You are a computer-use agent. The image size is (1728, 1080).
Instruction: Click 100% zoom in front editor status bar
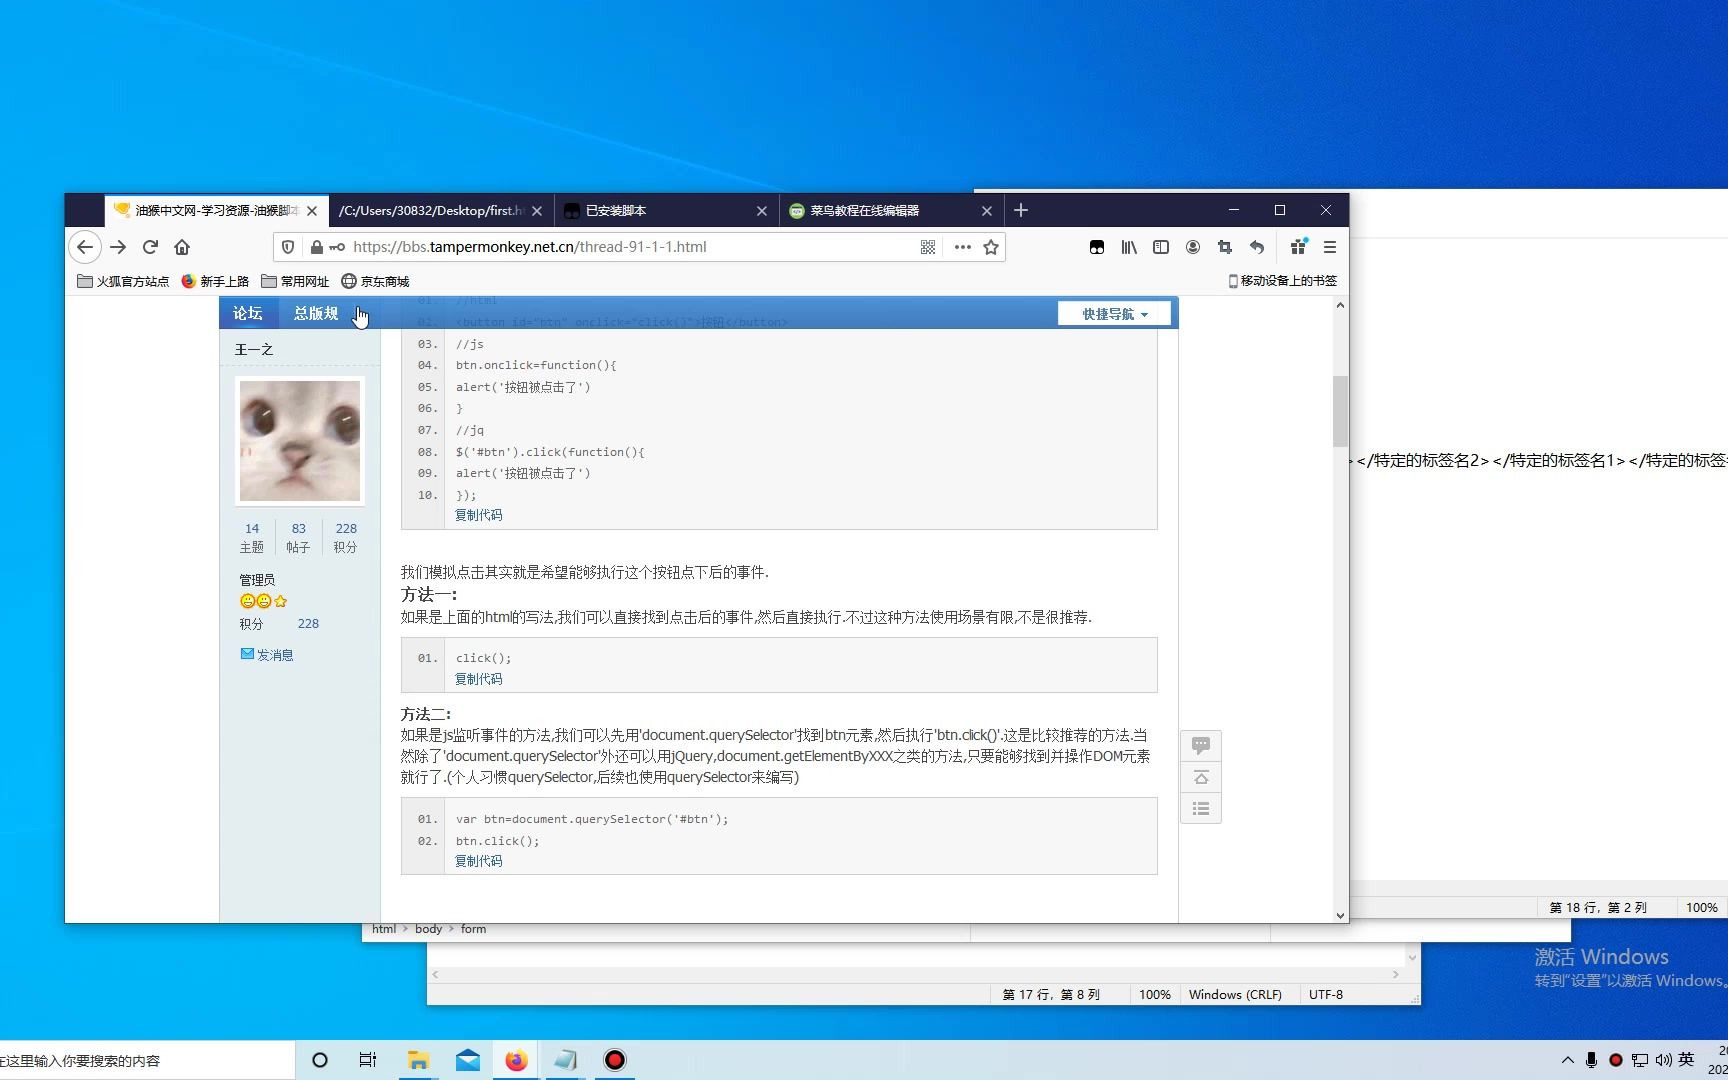coord(1154,995)
